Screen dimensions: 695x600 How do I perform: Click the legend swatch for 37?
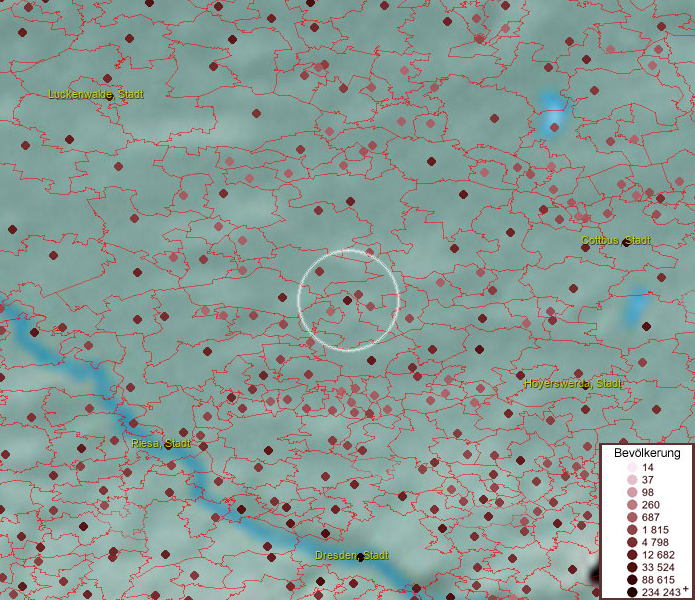[x=632, y=479]
